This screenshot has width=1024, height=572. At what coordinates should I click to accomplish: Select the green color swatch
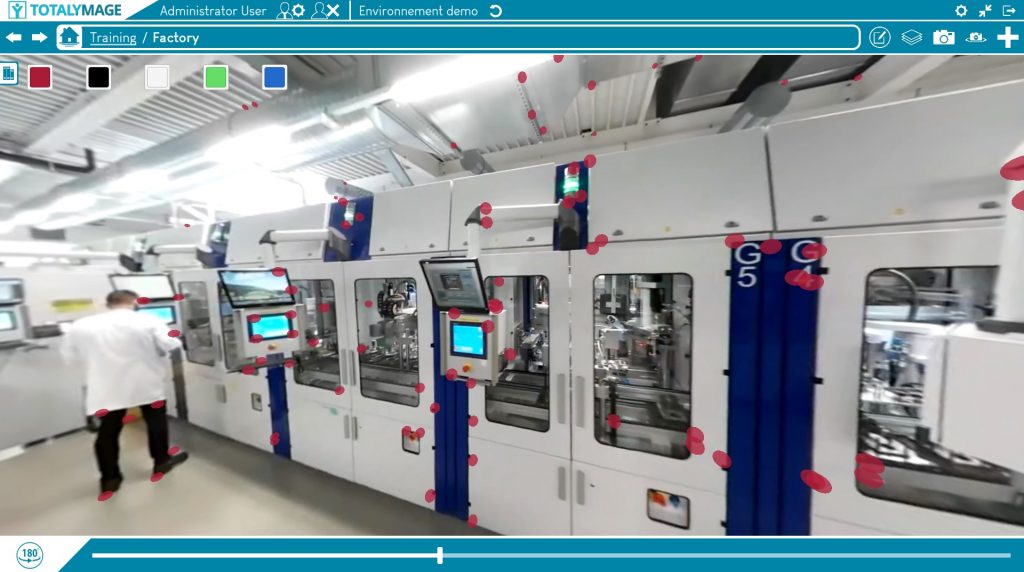click(216, 77)
